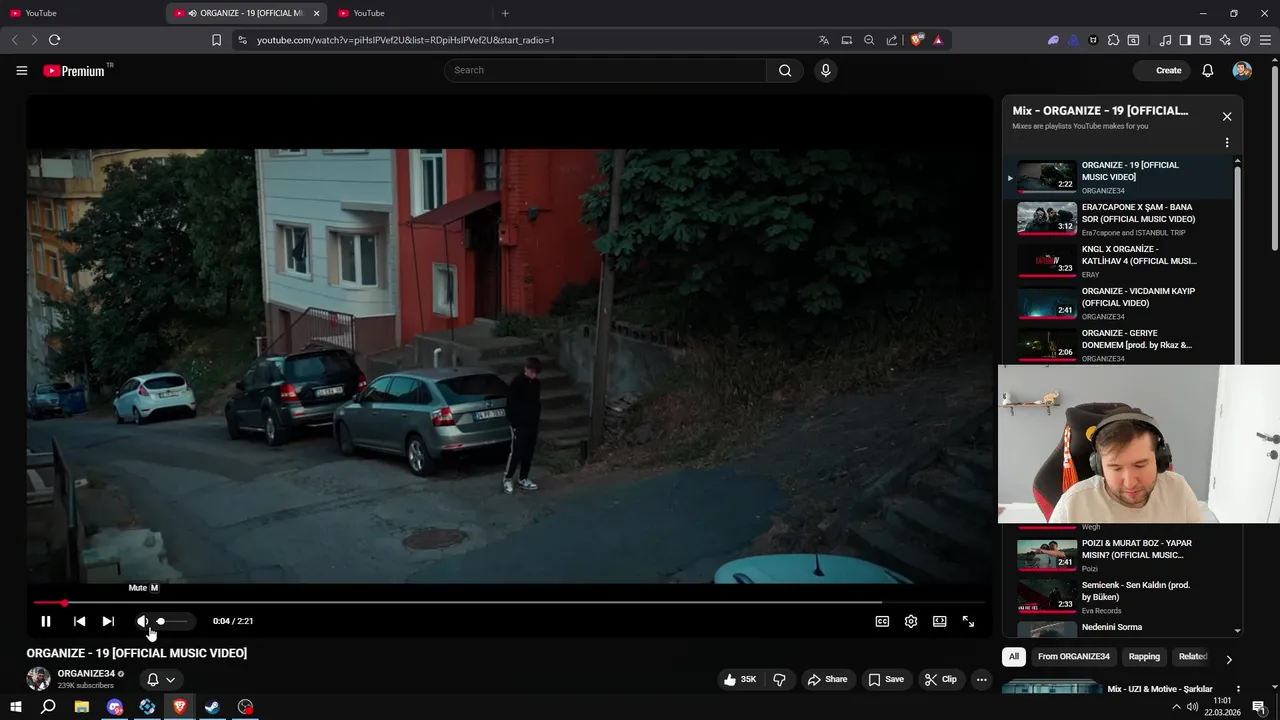1280x720 pixels.
Task: Open the account avatar menu
Action: point(1242,70)
